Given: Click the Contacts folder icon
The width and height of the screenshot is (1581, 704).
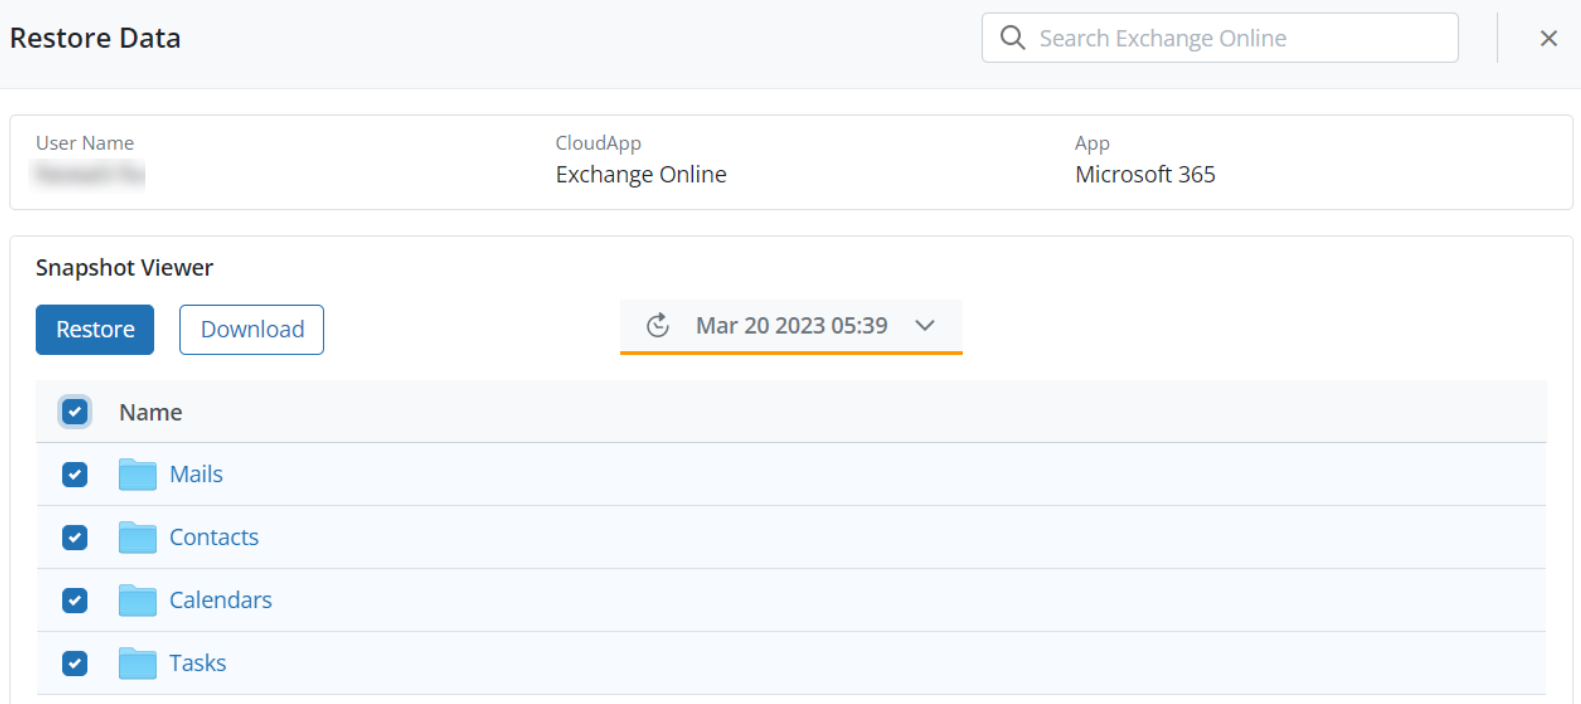Looking at the screenshot, I should click(137, 537).
